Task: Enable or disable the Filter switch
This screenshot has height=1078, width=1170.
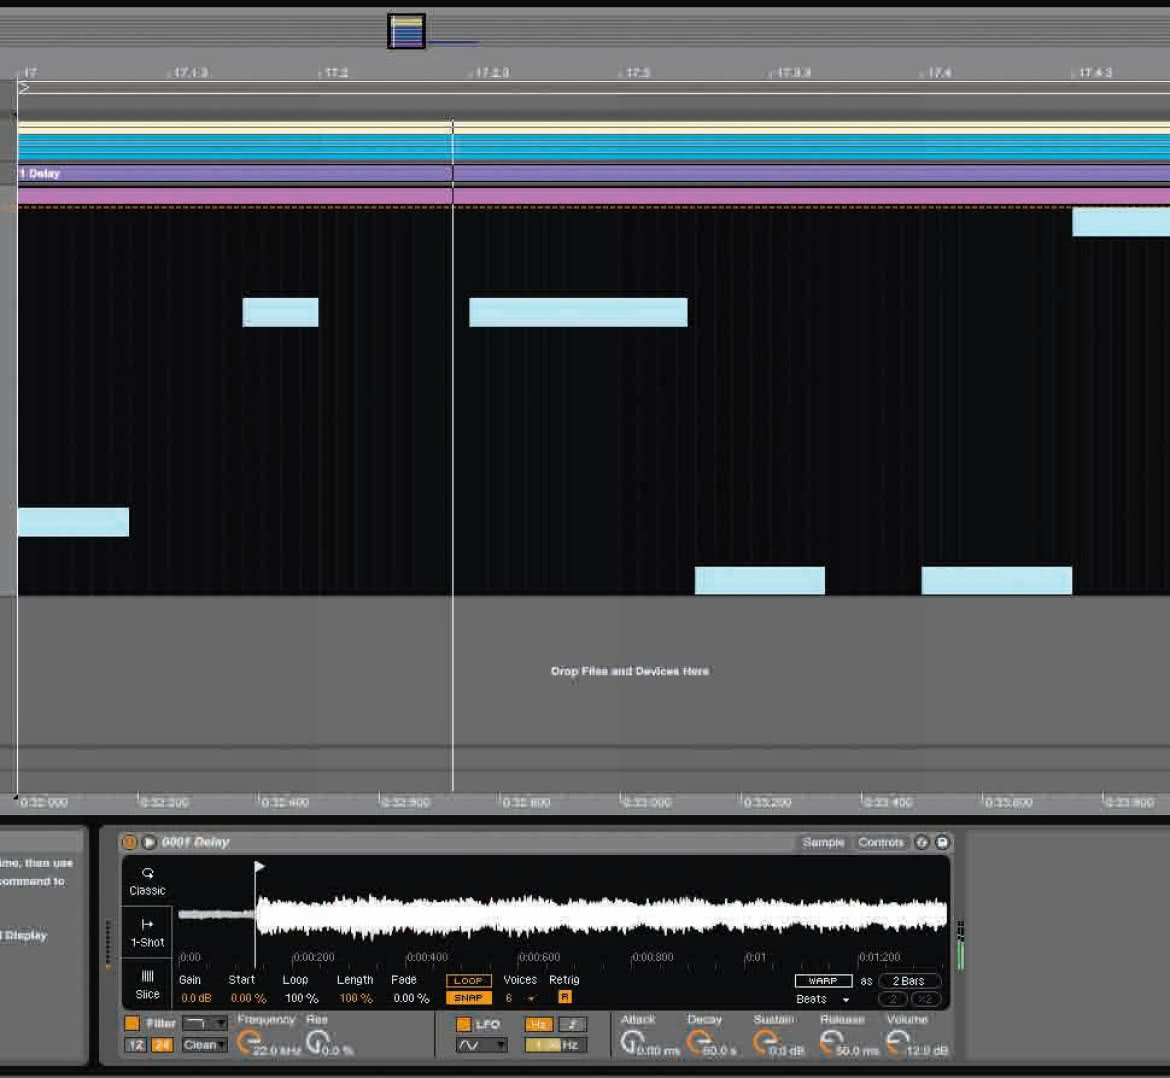Action: [132, 1024]
